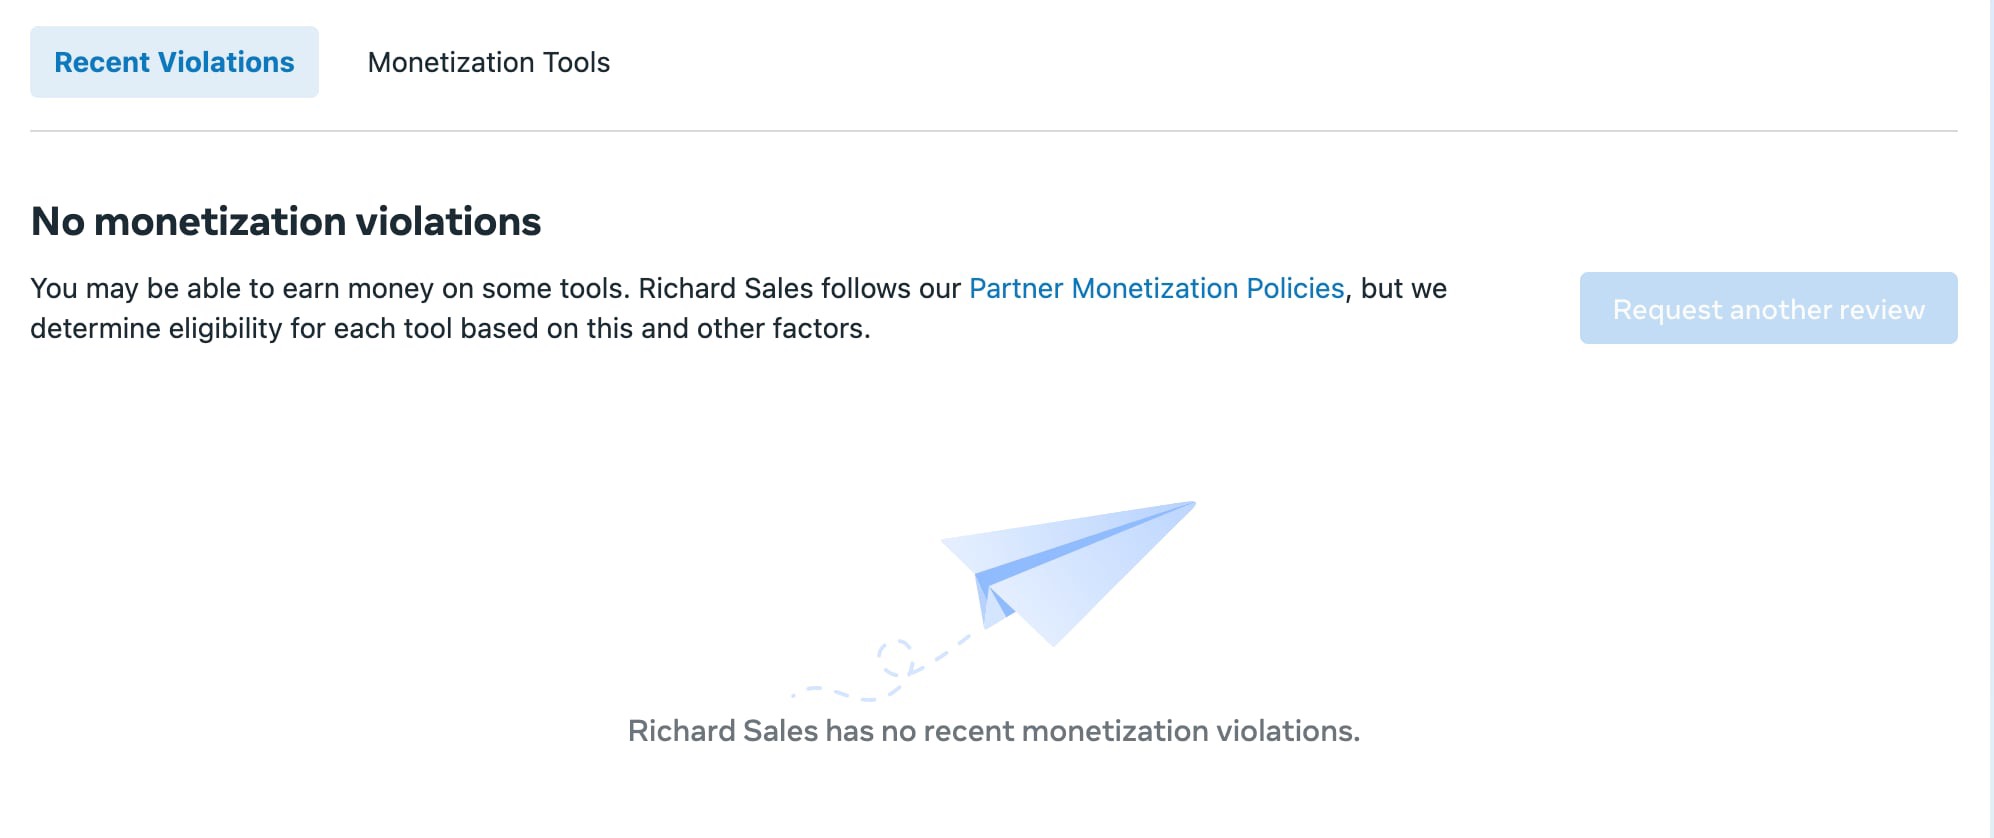
Task: Click the dashed flight trail behind airplane
Action: [880, 668]
